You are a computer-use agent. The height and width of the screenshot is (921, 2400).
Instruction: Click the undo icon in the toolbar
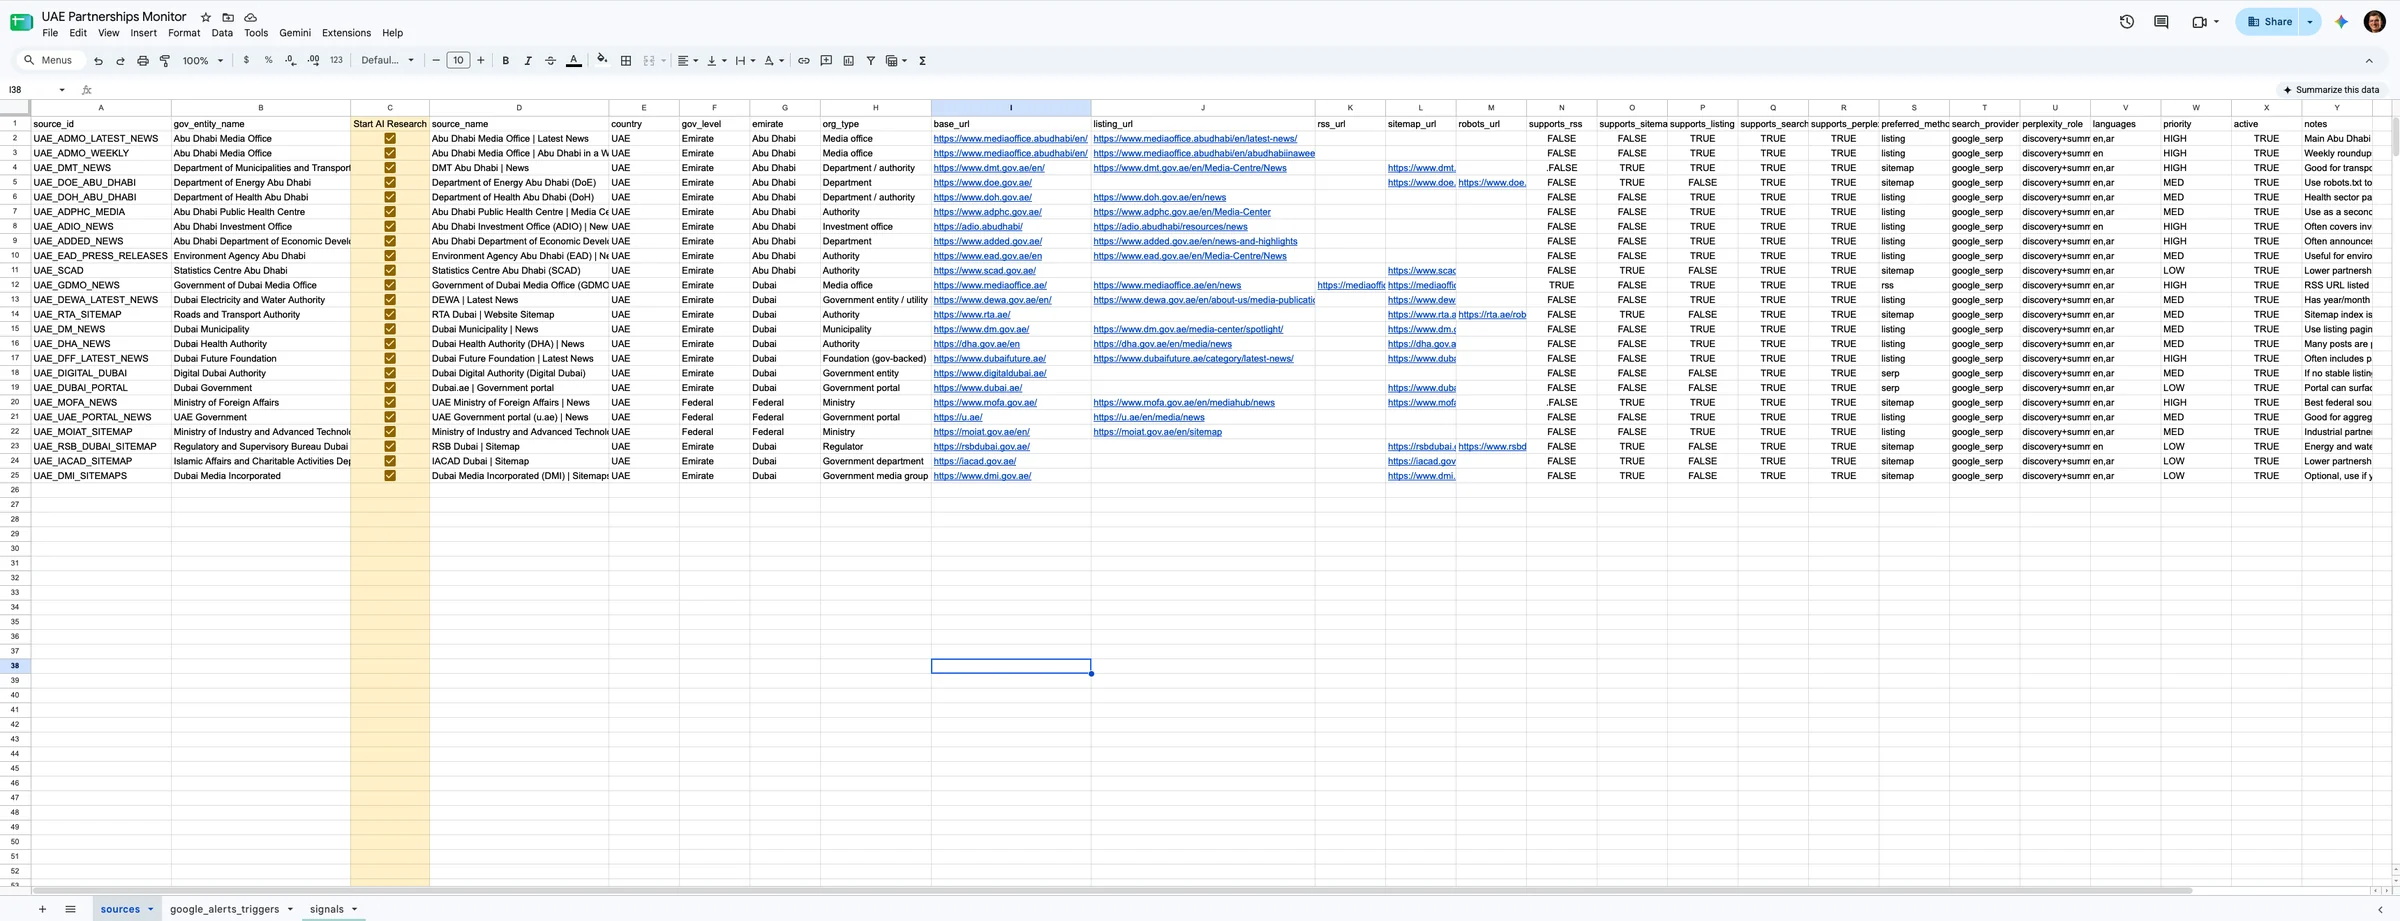(x=98, y=61)
